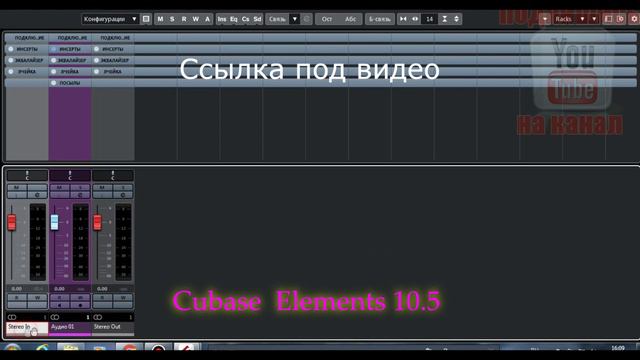This screenshot has height=360, width=640.
Task: Select the routing rack tab of Stereo Out
Action: tap(113, 38)
